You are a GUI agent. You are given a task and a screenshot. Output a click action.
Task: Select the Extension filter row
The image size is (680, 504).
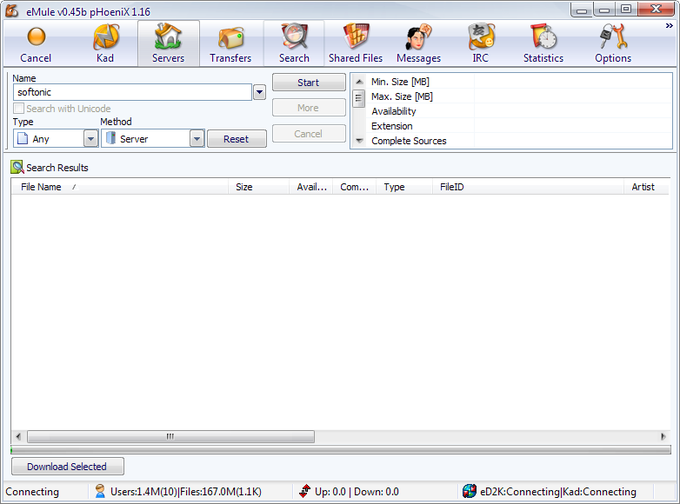pos(518,126)
